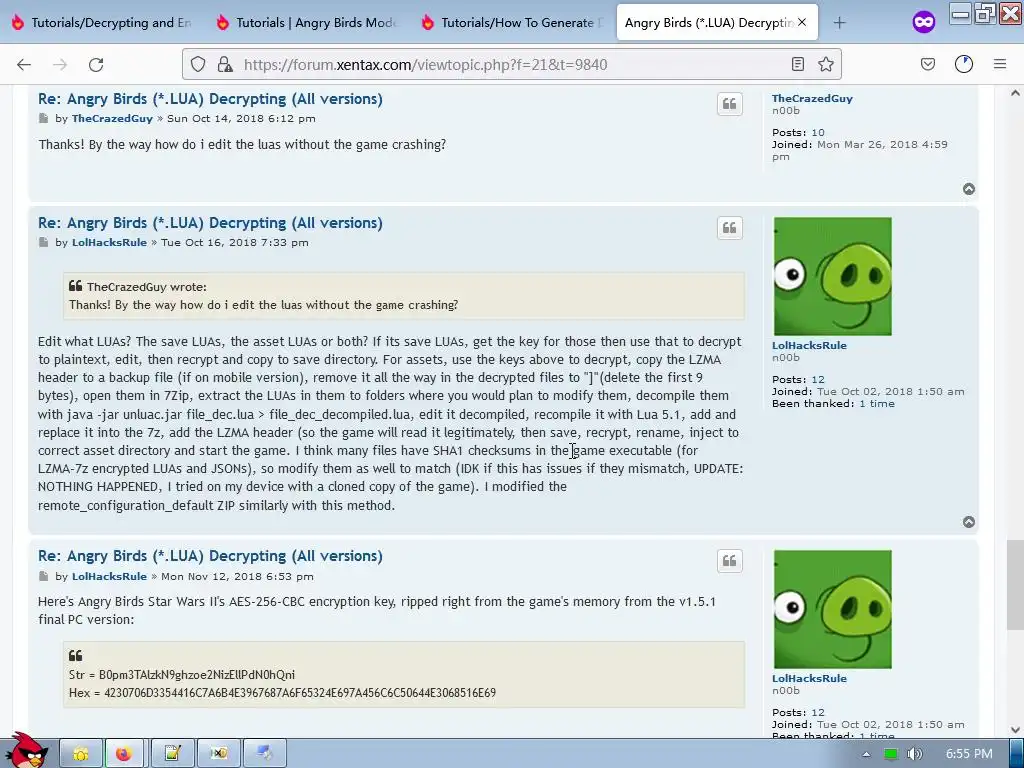Show hidden tray icons arrow
1024x768 pixels.
click(866, 754)
